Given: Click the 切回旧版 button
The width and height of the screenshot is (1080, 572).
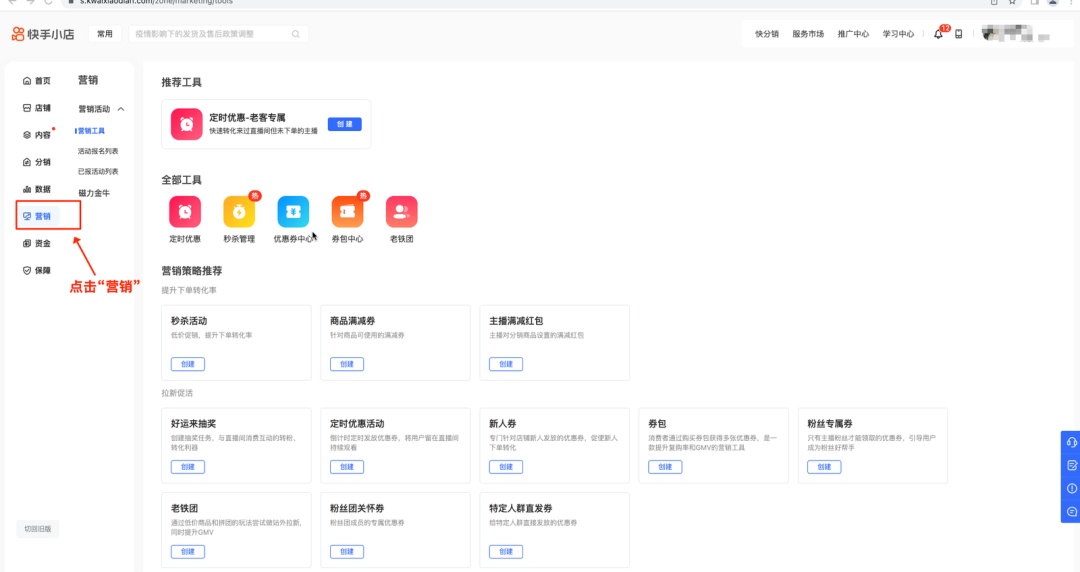Looking at the screenshot, I should (38, 529).
